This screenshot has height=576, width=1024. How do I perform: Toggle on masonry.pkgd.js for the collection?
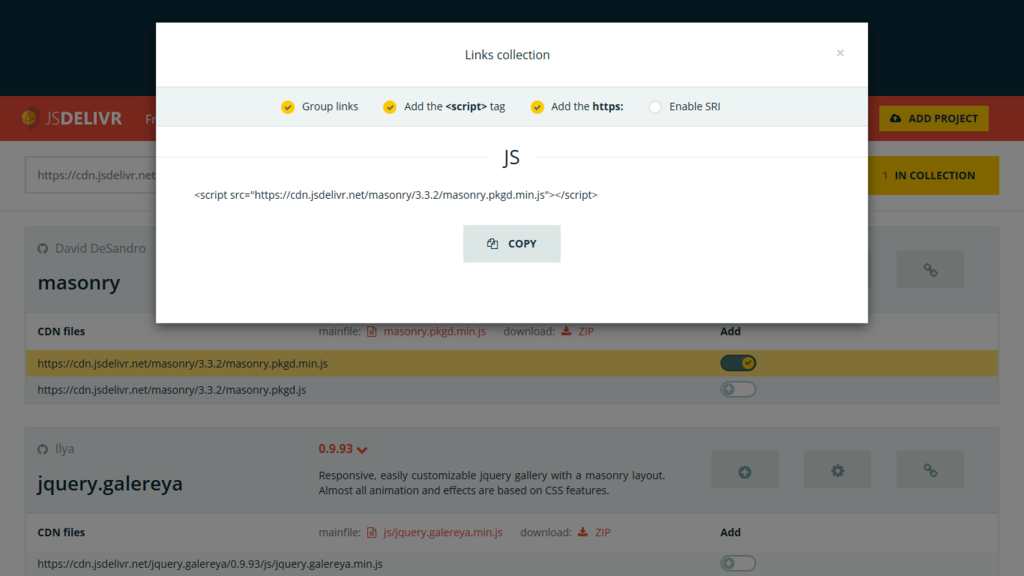(x=738, y=389)
